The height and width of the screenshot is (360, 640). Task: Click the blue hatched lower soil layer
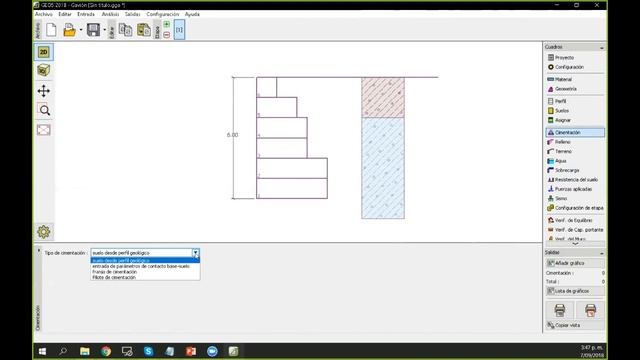click(x=383, y=168)
